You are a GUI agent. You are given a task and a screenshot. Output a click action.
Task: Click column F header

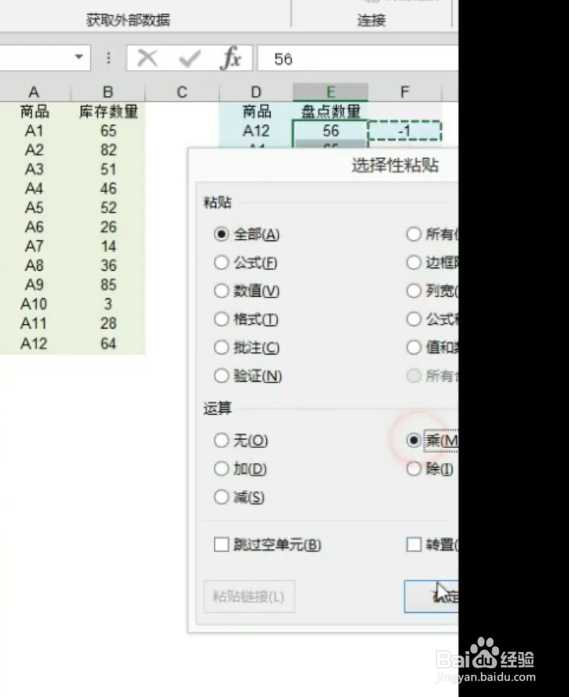405,92
